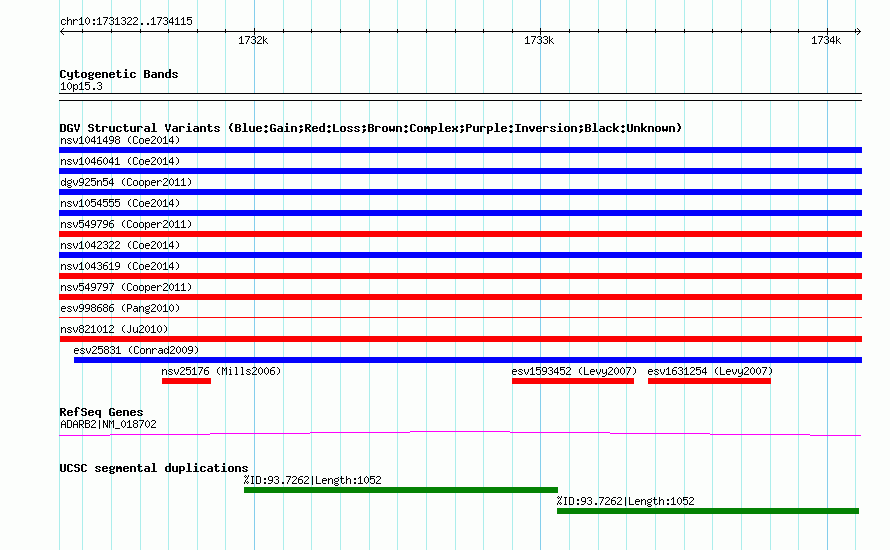
Task: Open the nsv25176 (Mills2006) label
Action: point(221,371)
